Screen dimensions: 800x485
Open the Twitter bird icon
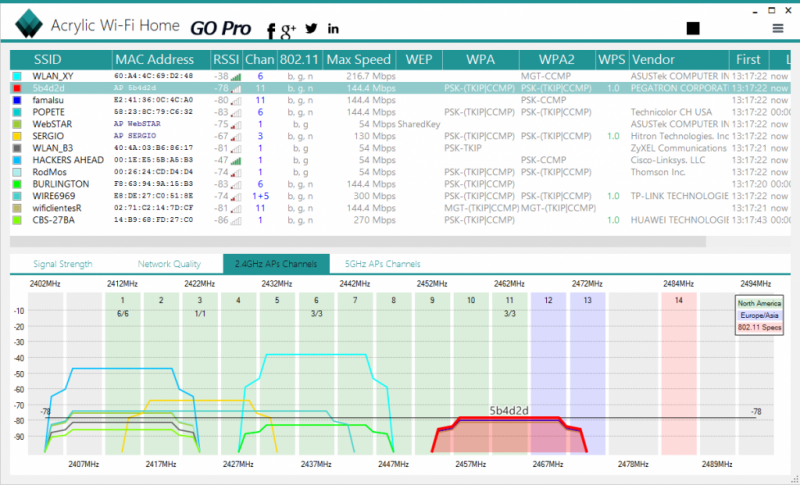[311, 29]
